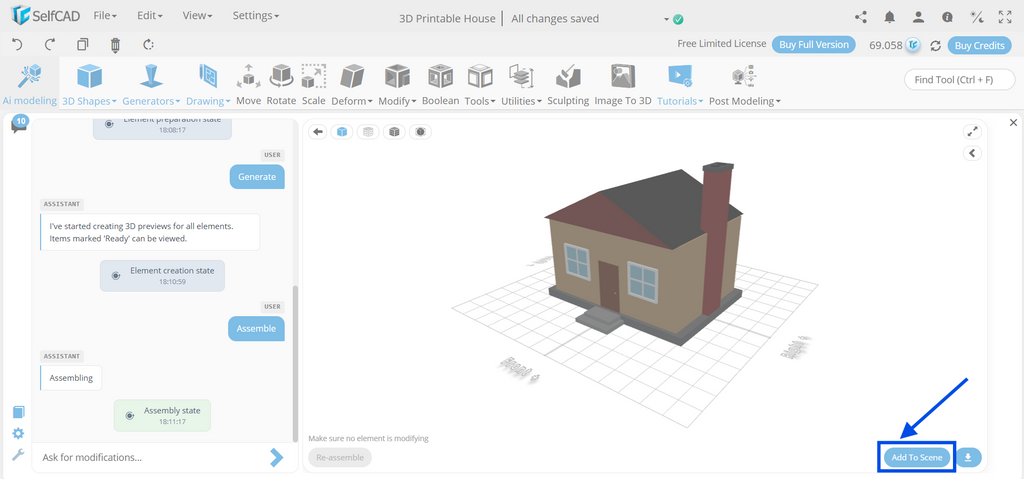Screen dimensions: 1024x479
Task: Select the Rotate tool
Action: pyautogui.click(x=281, y=85)
